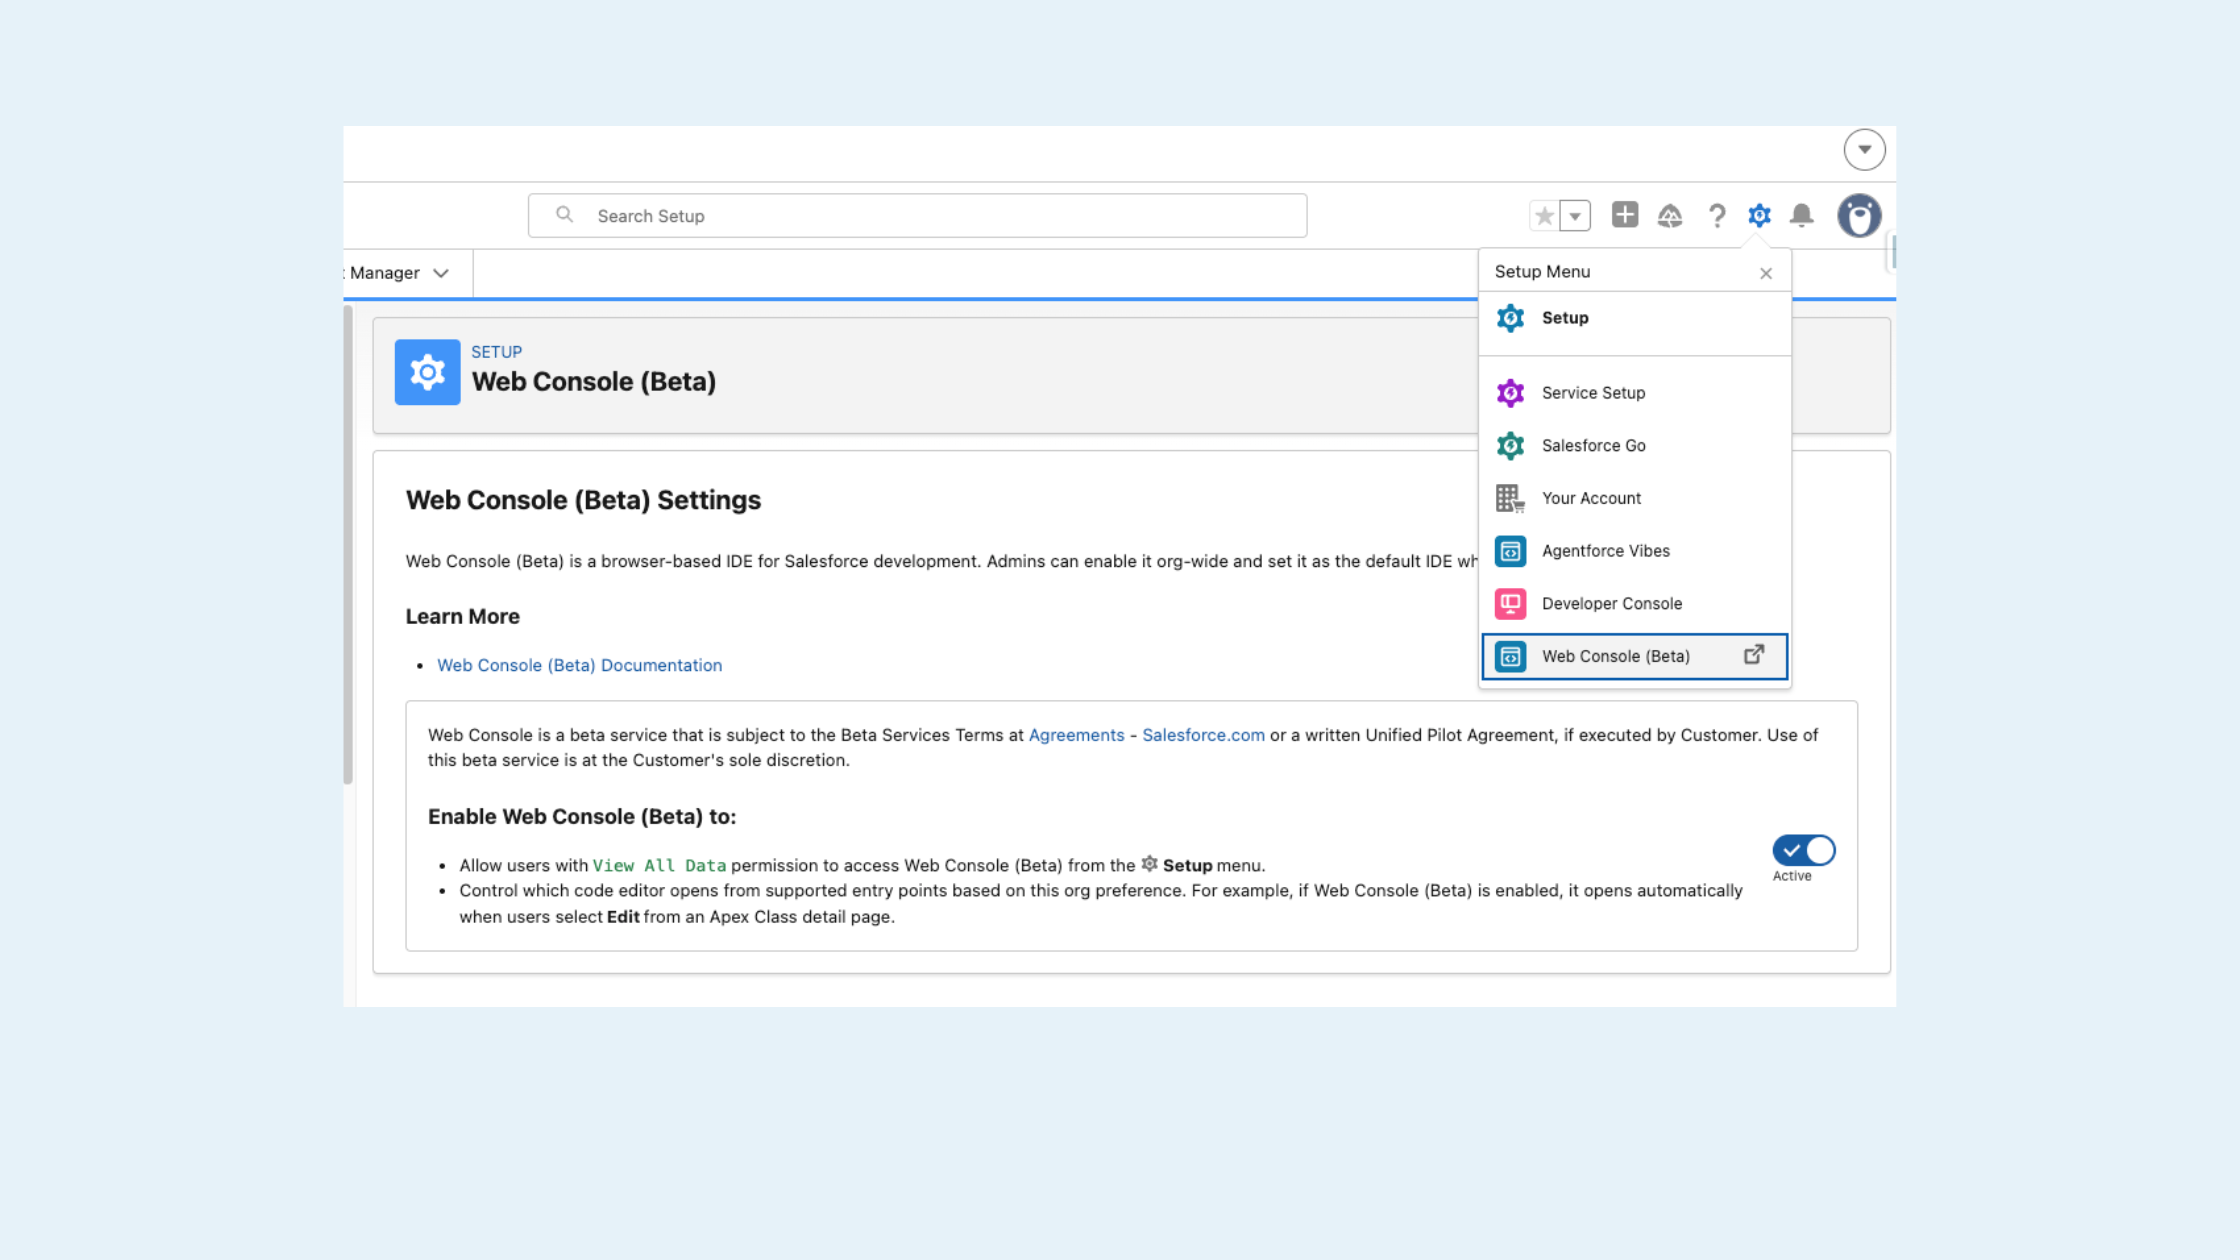Open Developer Console menu item
Viewport: 2240px width, 1260px height.
pos(1634,604)
